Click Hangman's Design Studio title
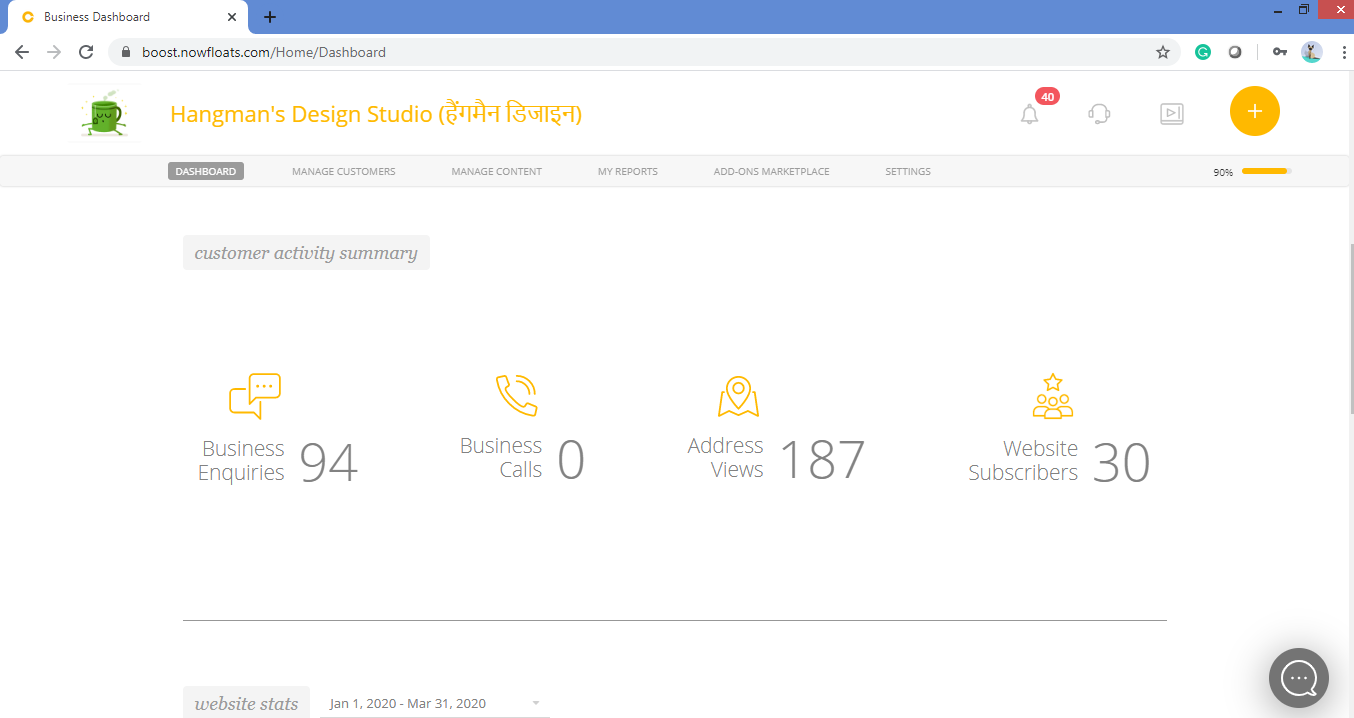Screen dimensions: 1354x718 (376, 114)
